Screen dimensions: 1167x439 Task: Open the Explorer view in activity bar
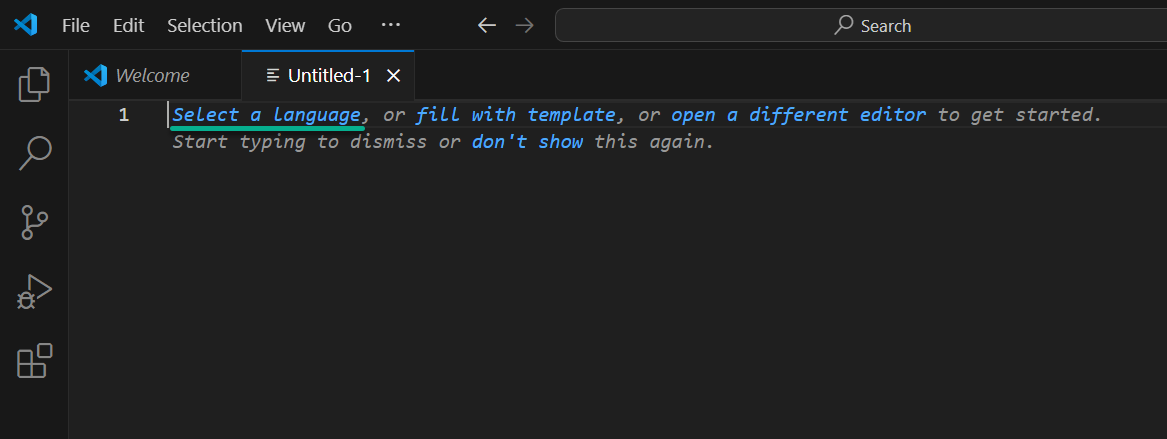(x=34, y=85)
